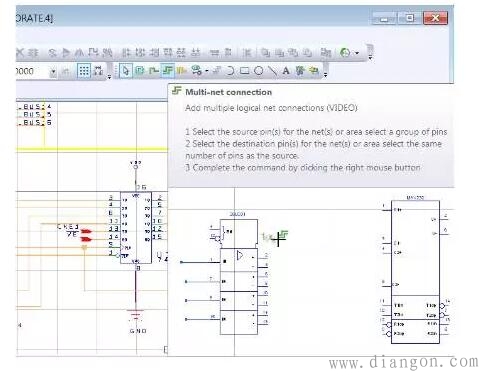The height and width of the screenshot is (377, 484).
Task: Open the special components tool
Action: 196,71
